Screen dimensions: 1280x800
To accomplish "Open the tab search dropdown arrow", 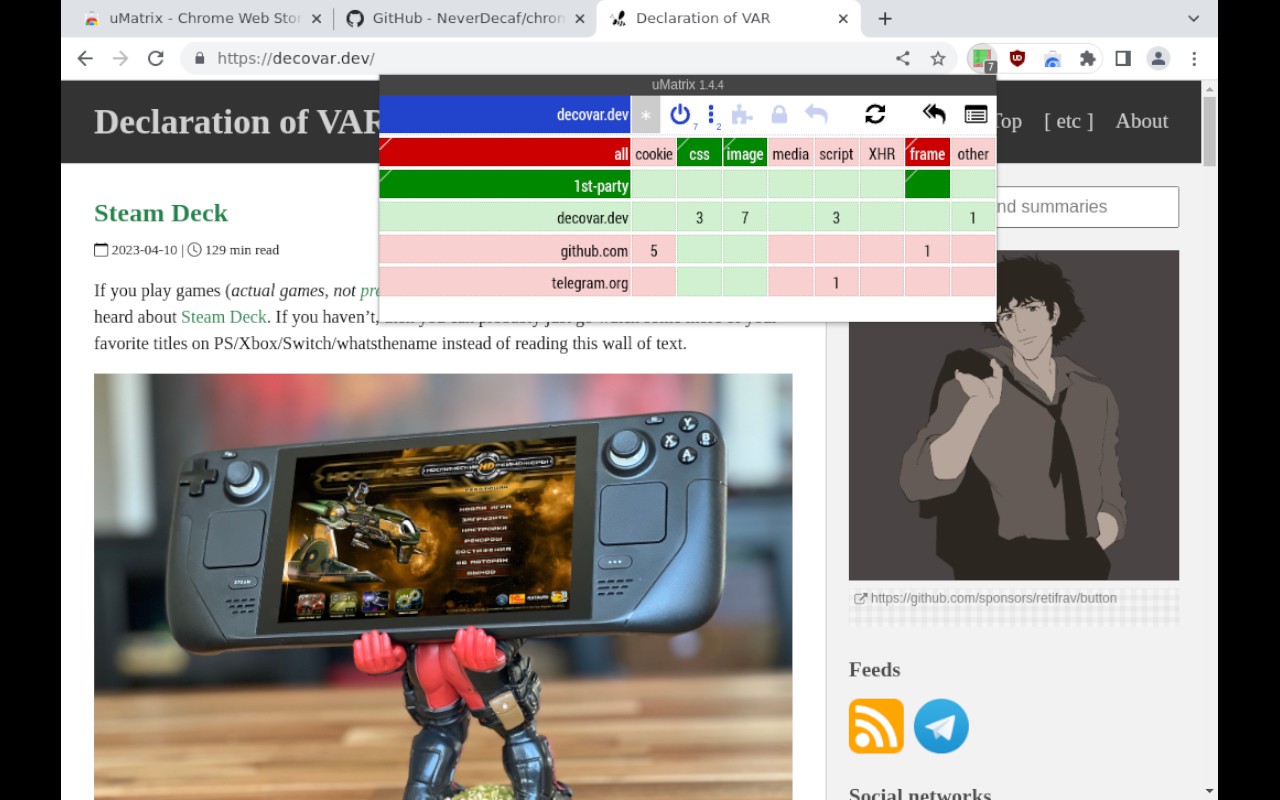I will [1193, 18].
